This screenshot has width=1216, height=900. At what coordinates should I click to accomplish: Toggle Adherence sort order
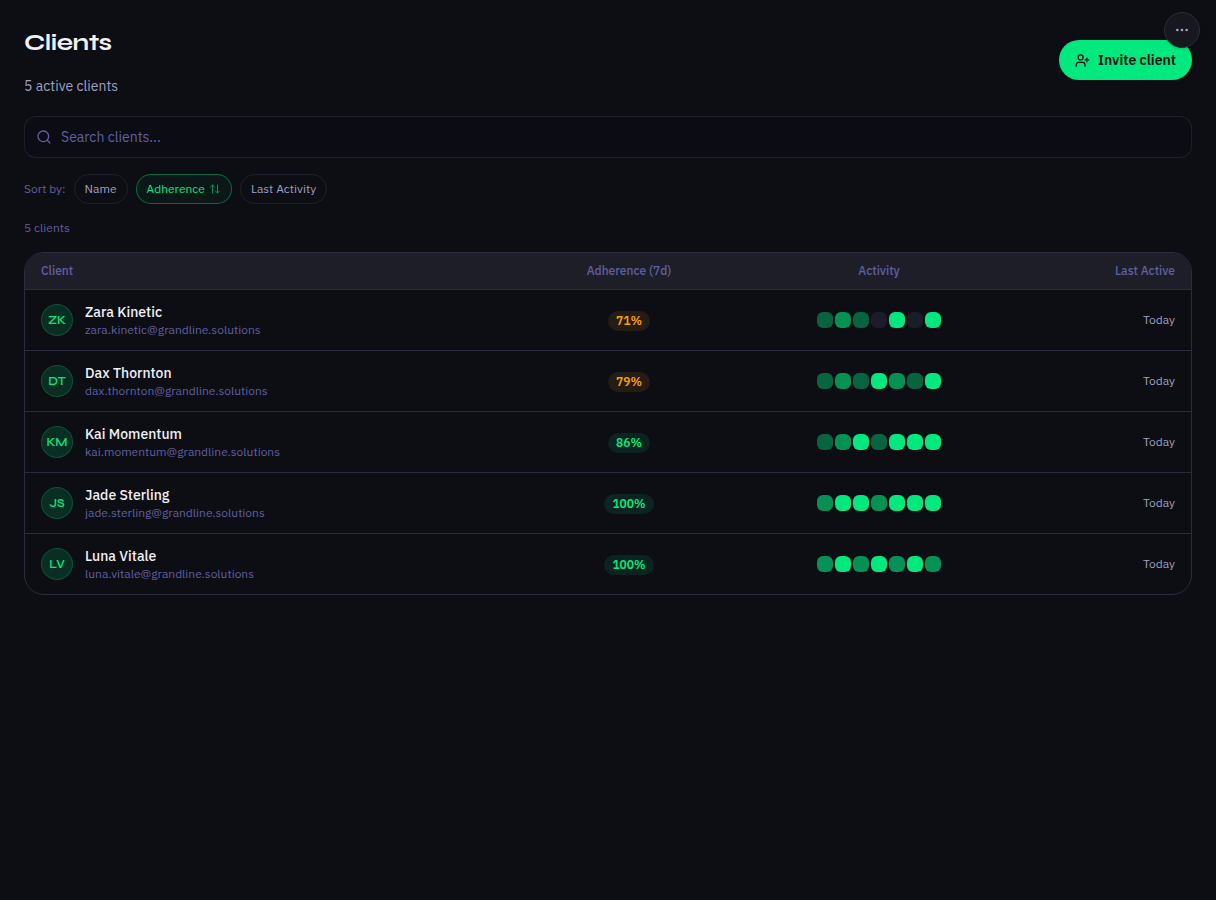click(184, 189)
